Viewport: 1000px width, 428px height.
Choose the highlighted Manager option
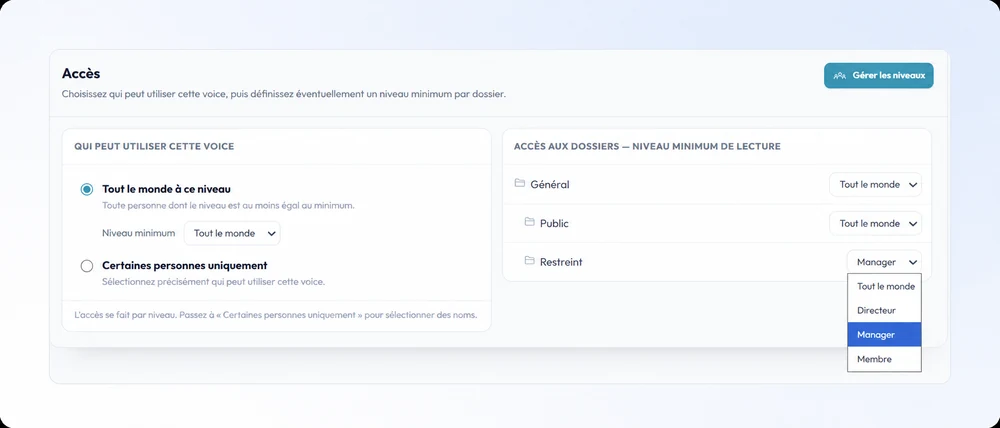pos(885,335)
